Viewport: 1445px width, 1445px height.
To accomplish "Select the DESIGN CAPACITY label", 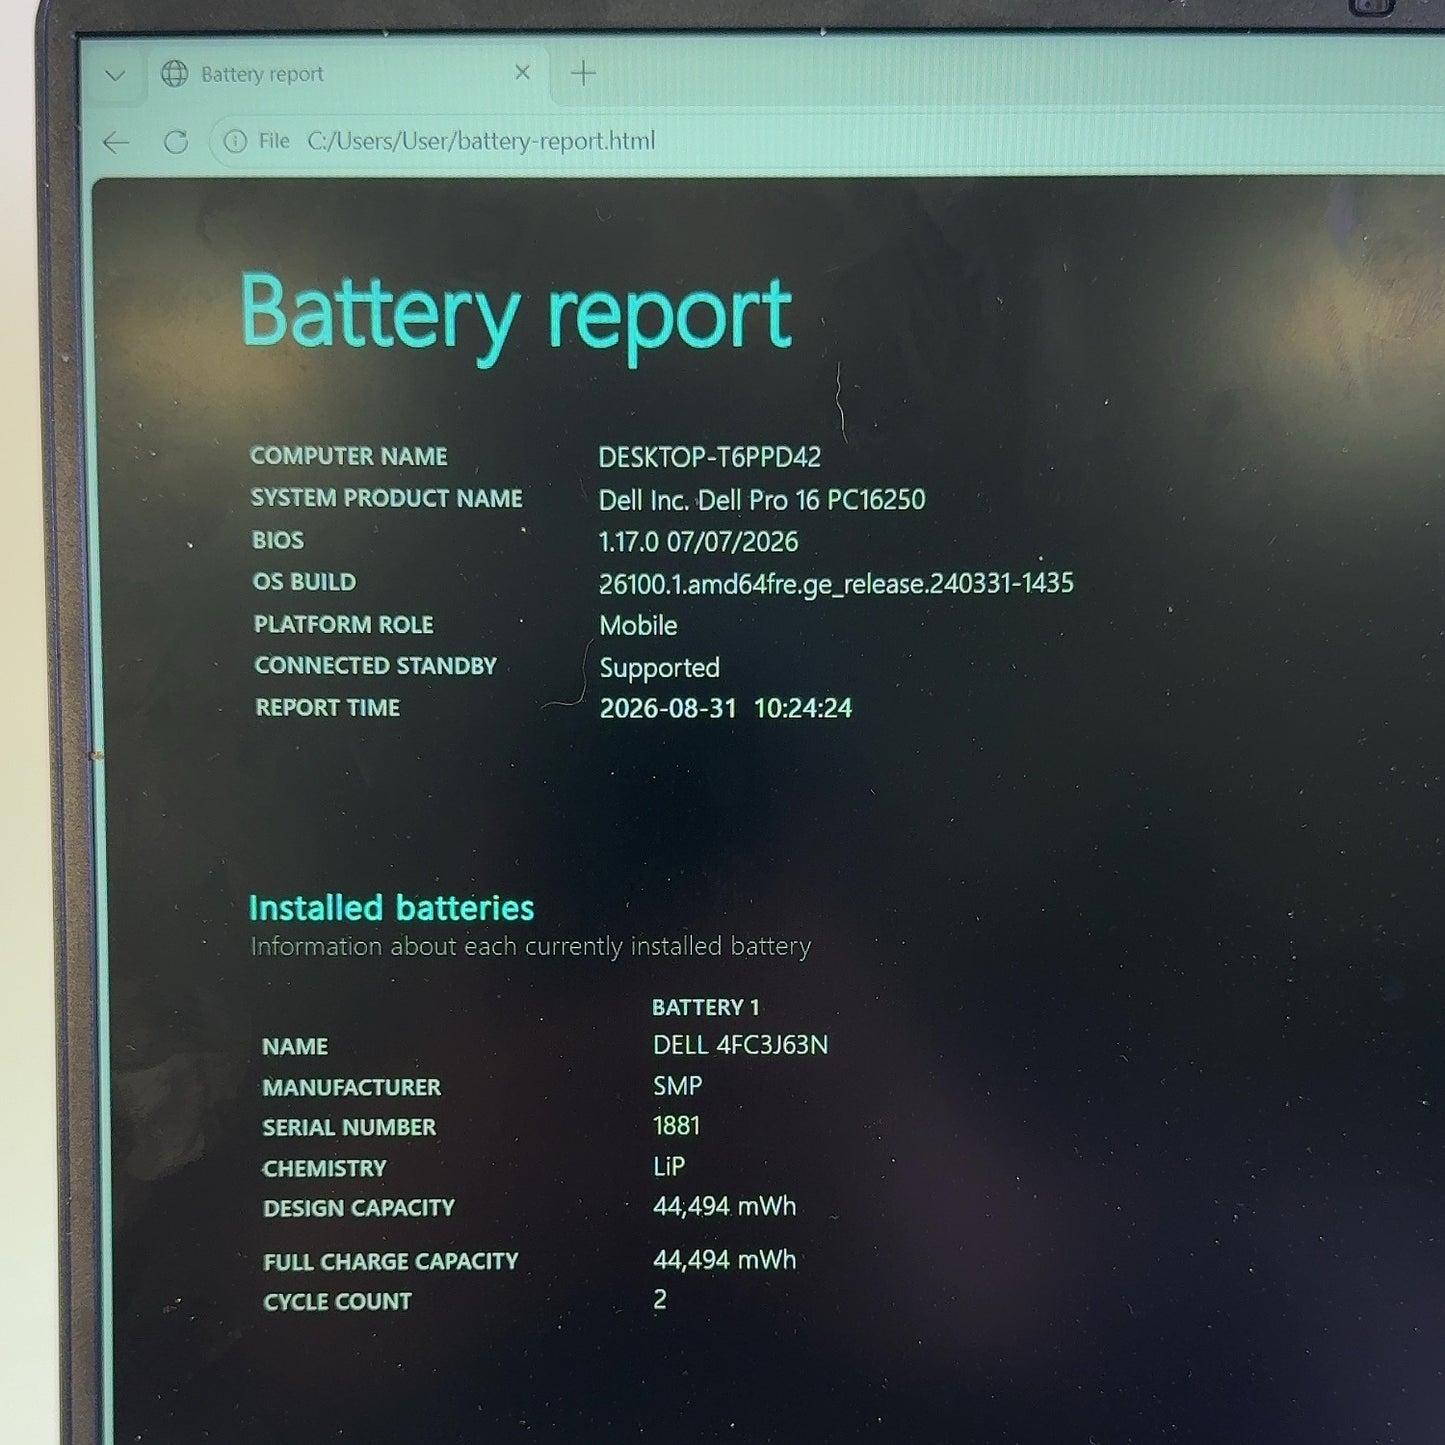I will [359, 1208].
